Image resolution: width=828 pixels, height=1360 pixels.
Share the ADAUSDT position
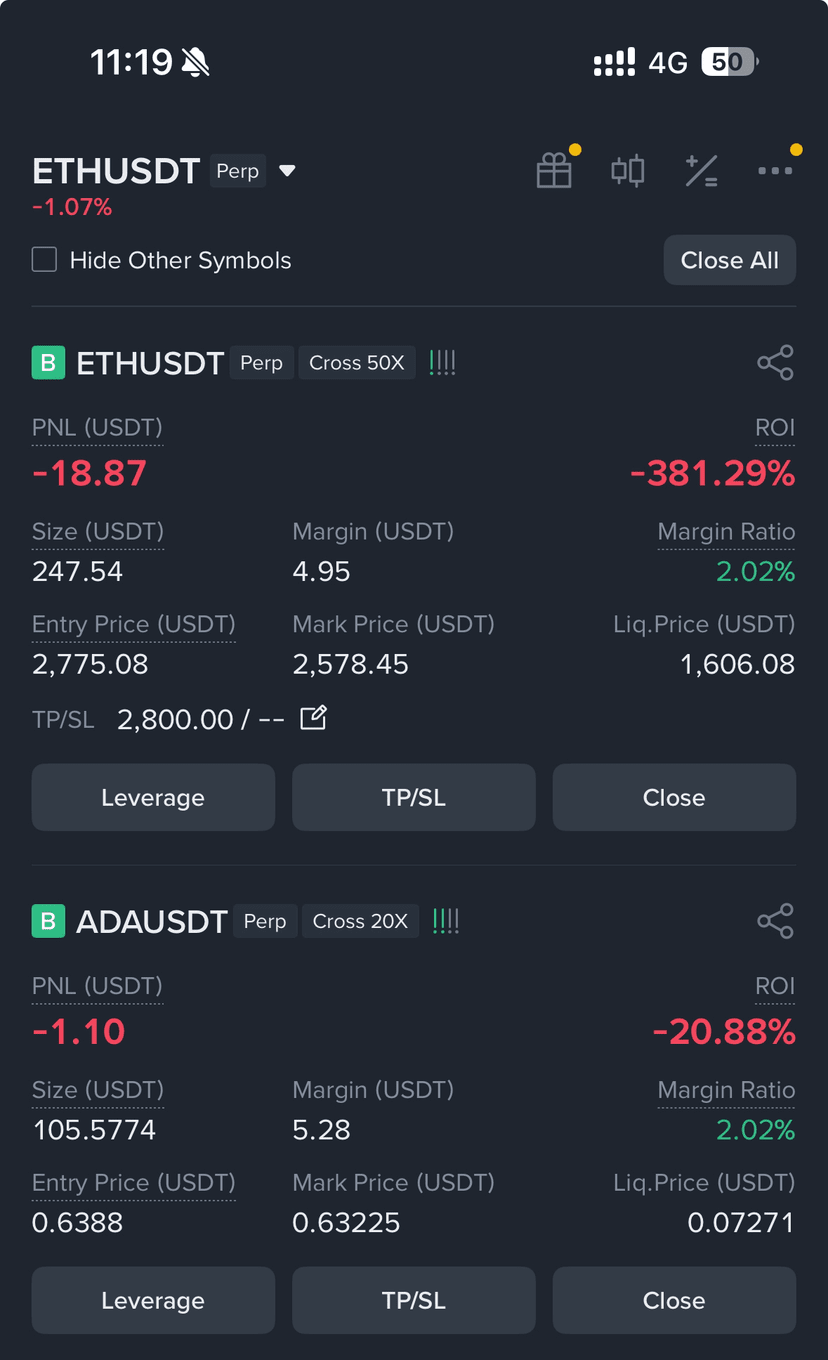tap(775, 921)
